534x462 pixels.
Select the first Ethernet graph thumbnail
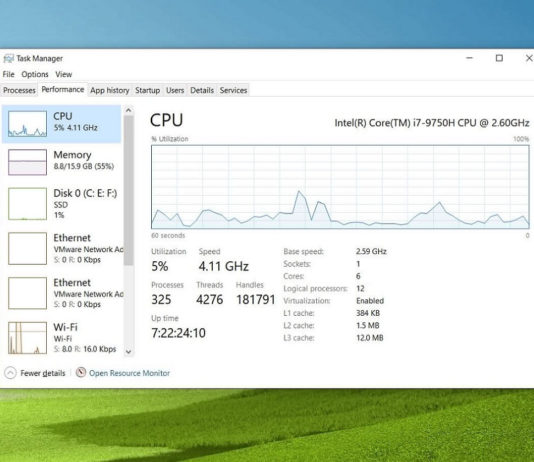27,249
